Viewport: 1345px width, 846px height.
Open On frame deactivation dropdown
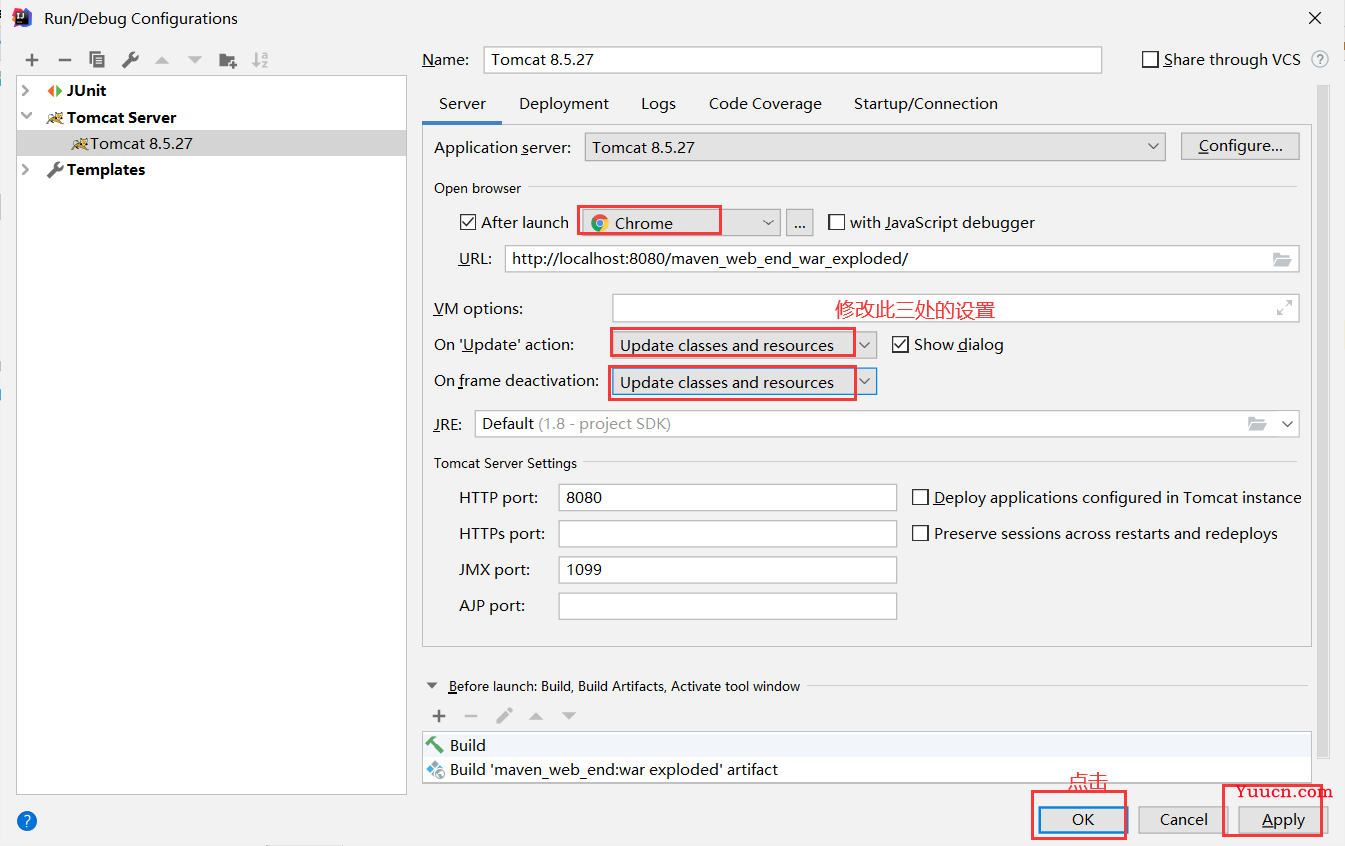[x=744, y=382]
